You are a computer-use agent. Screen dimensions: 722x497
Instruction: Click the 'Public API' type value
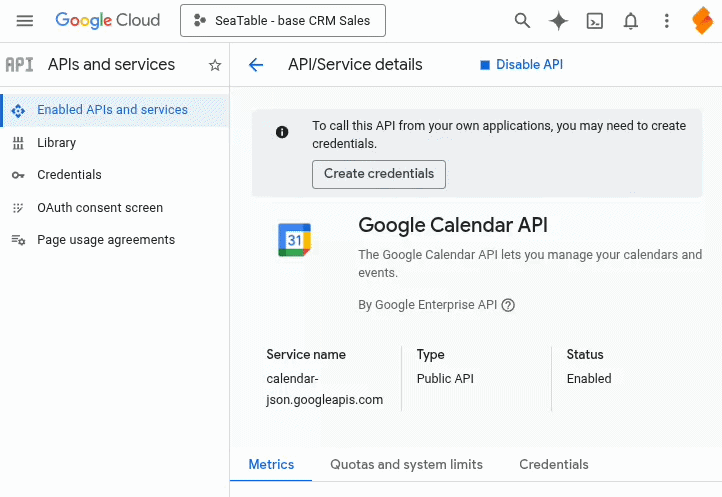(x=445, y=379)
